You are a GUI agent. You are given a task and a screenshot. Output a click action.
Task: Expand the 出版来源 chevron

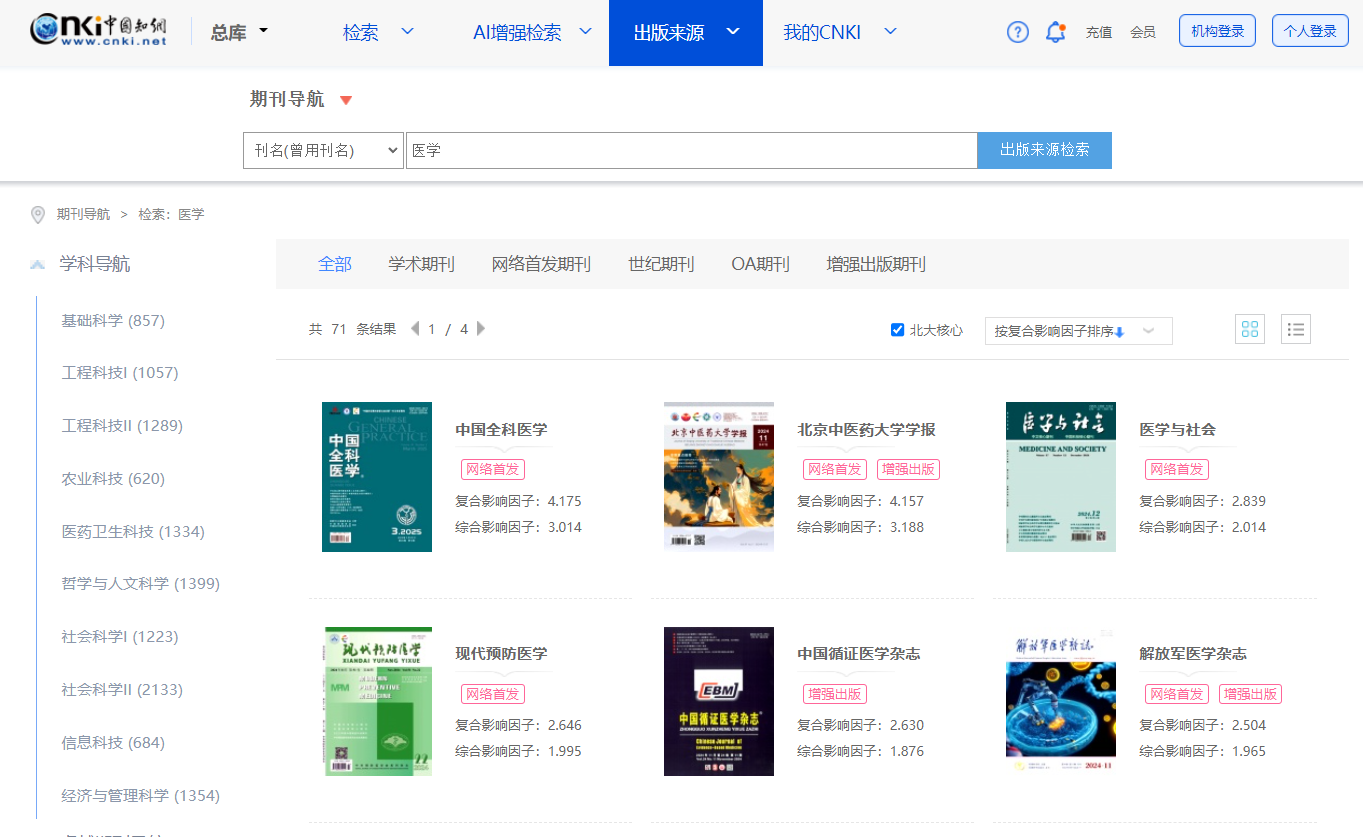pos(733,32)
